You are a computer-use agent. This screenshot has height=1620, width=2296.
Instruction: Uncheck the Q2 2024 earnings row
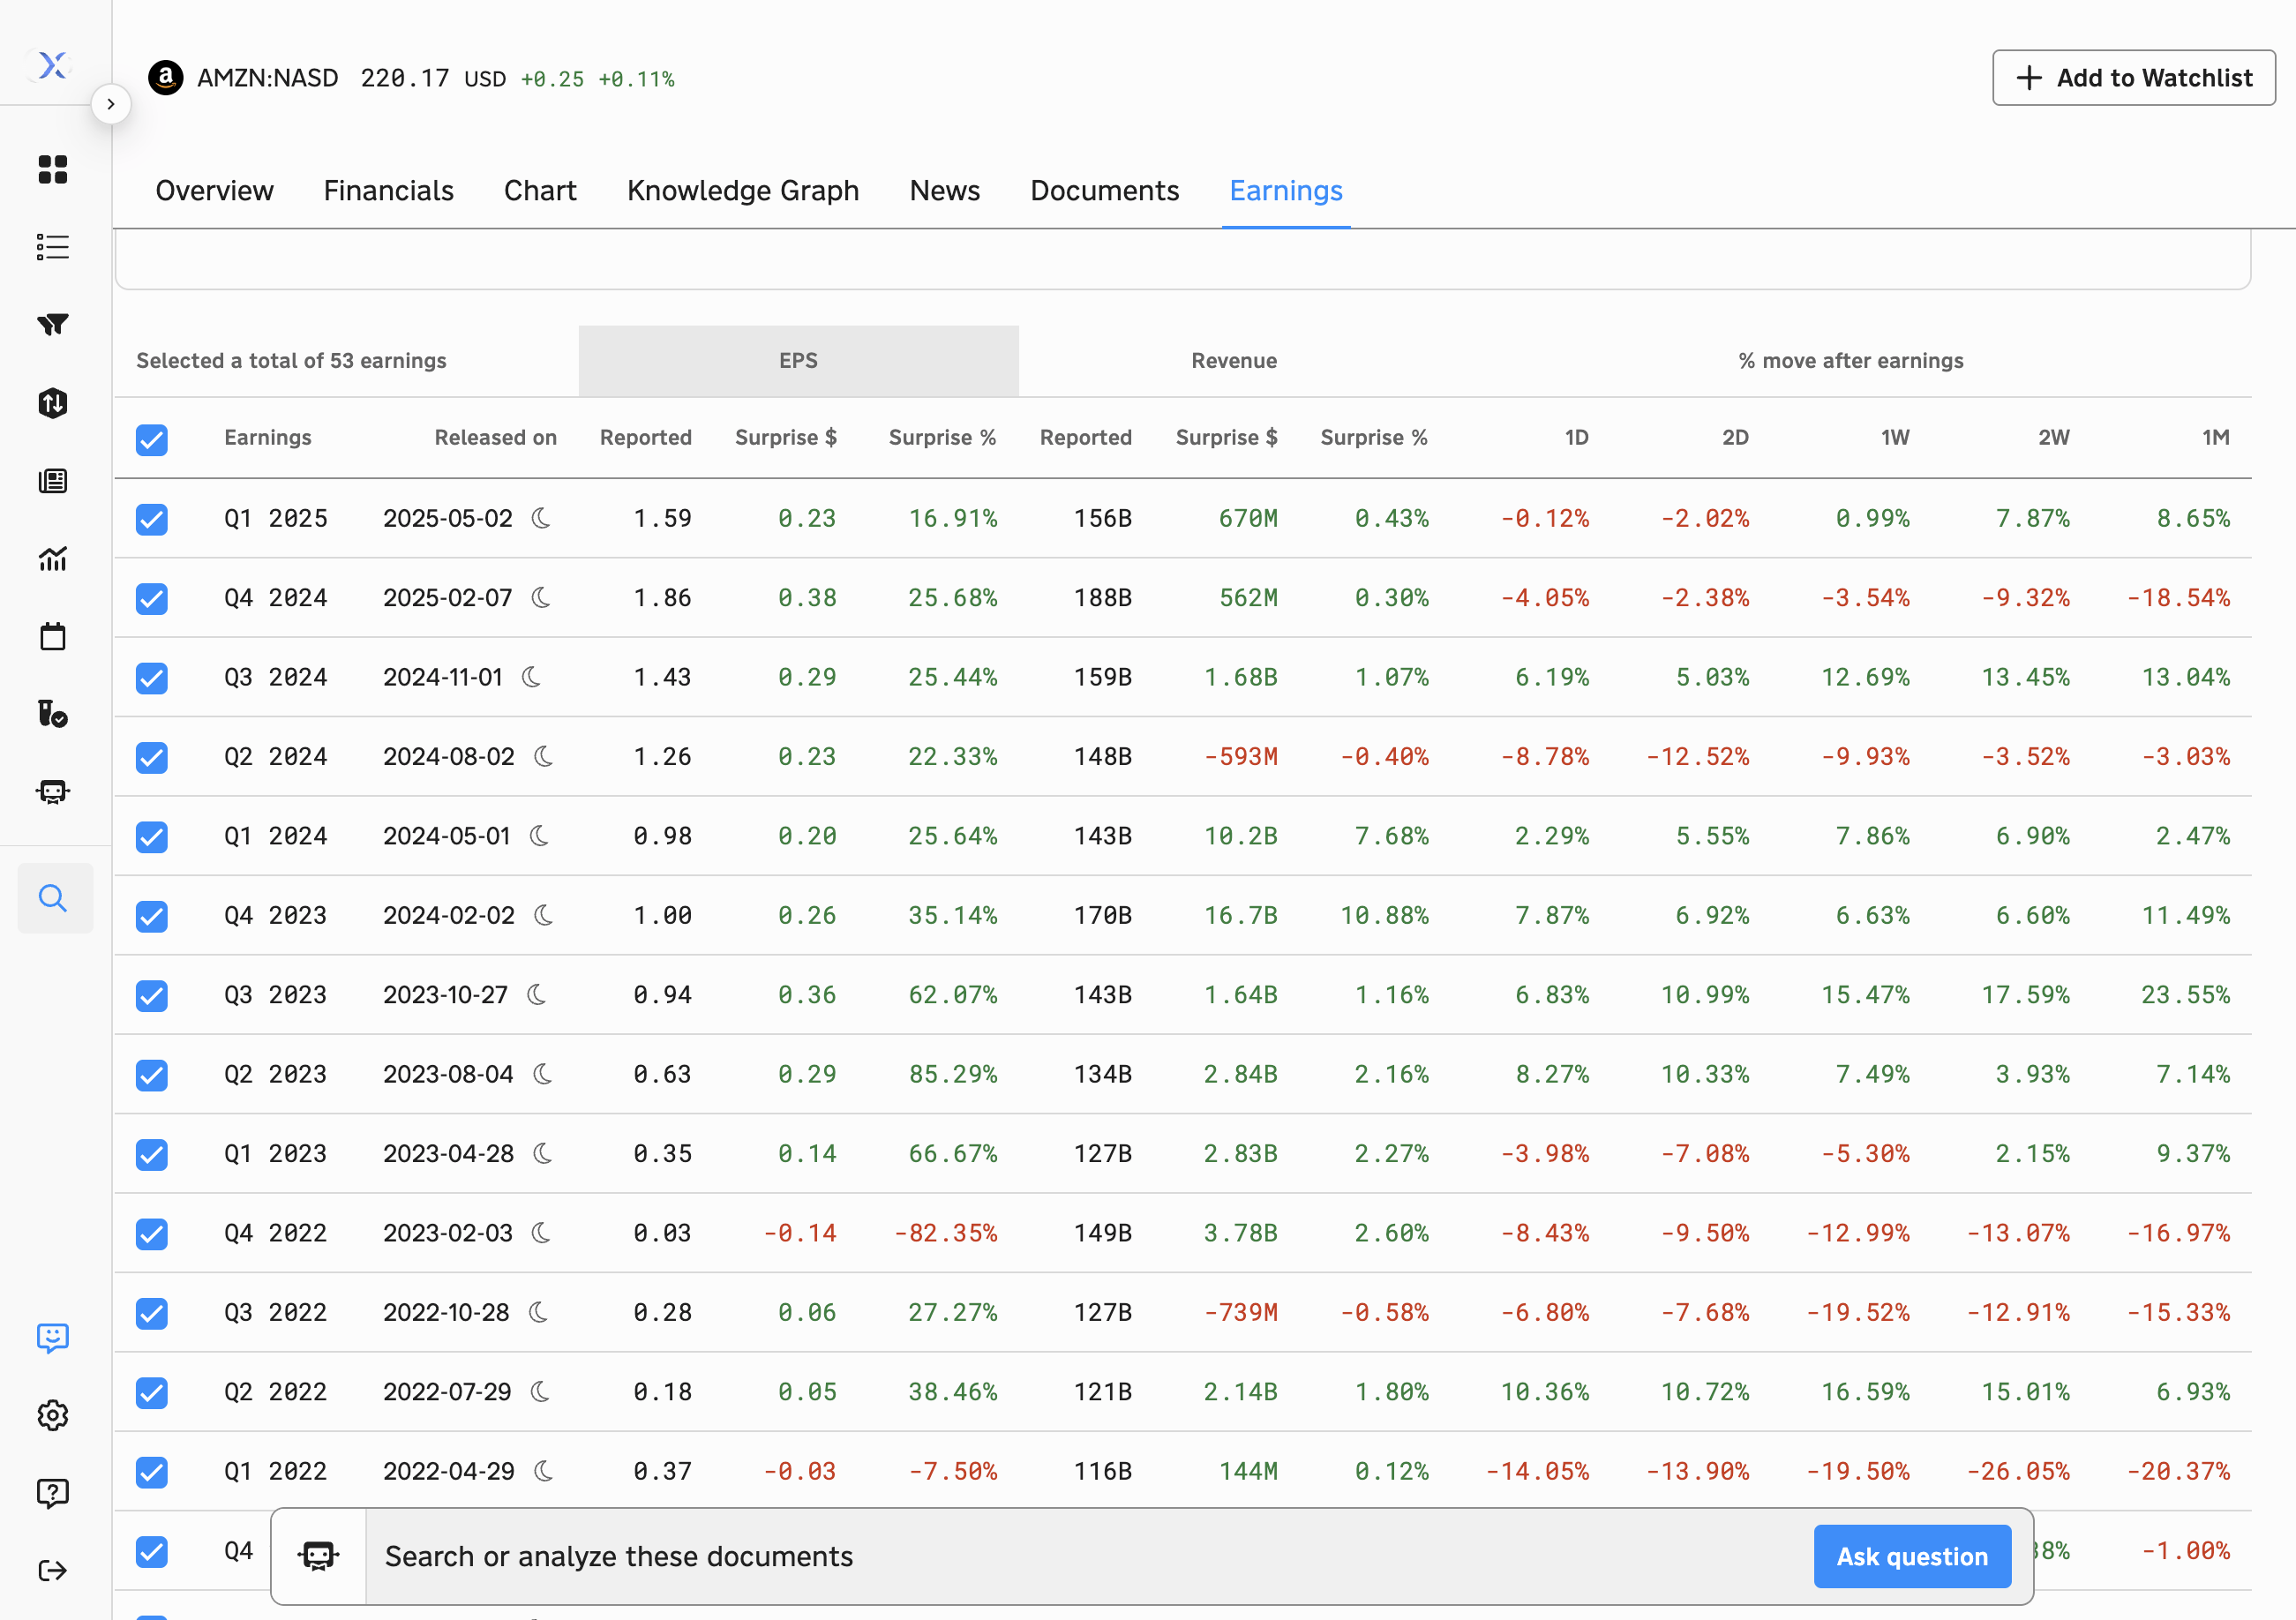coord(152,758)
